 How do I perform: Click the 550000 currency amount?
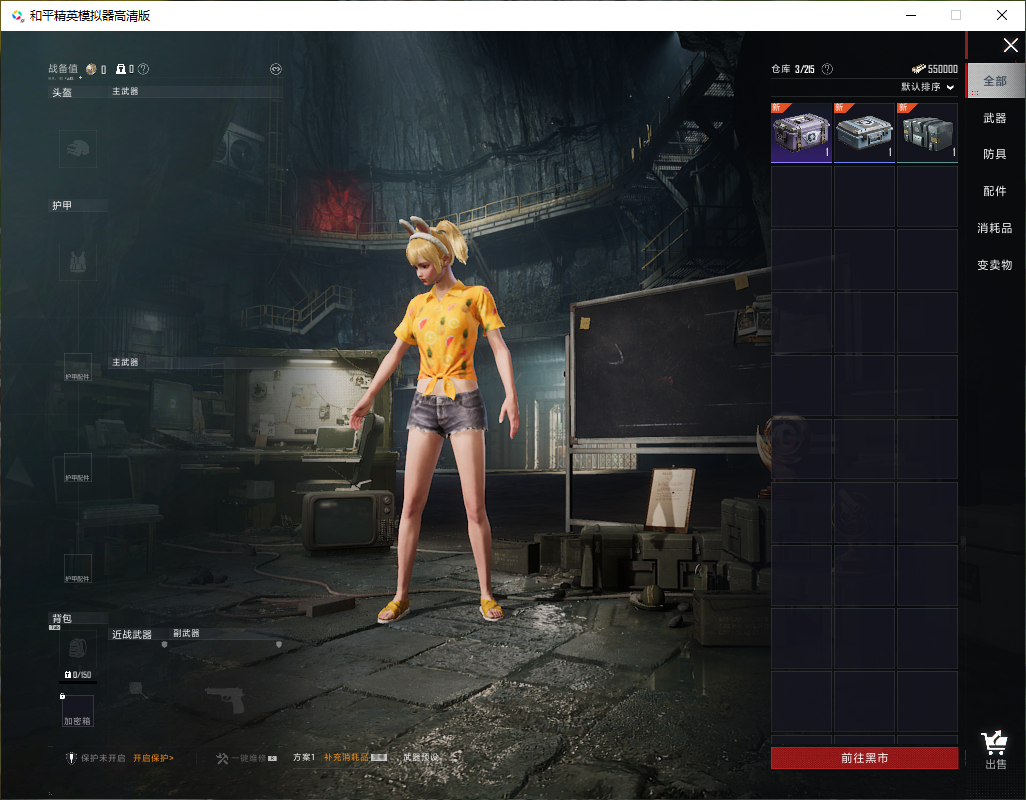(x=943, y=69)
